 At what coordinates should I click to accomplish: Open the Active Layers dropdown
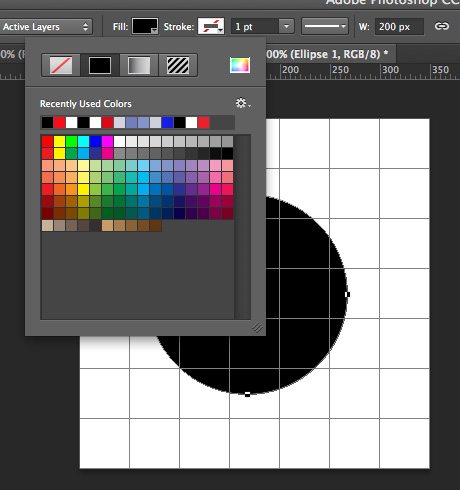[46, 27]
